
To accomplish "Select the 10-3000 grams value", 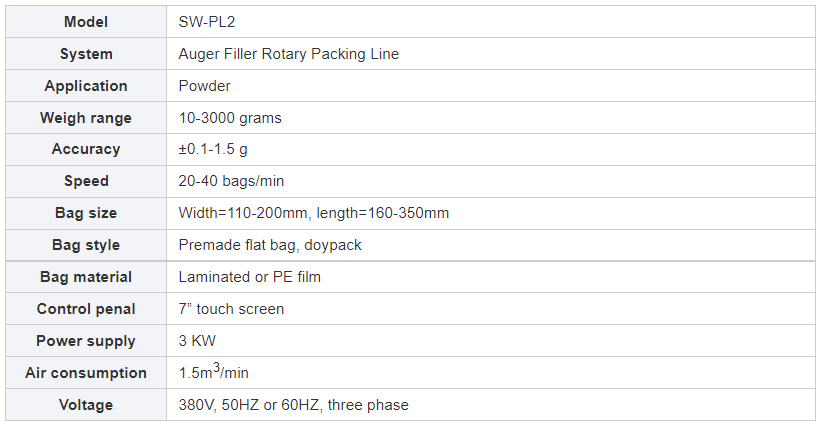I will (x=230, y=118).
